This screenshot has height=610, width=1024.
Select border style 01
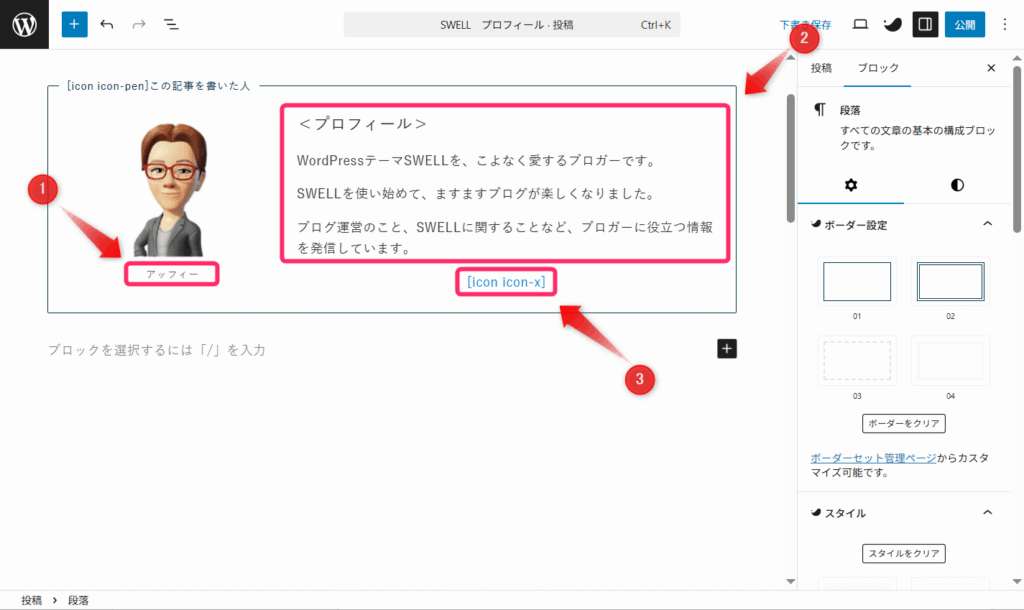[857, 281]
